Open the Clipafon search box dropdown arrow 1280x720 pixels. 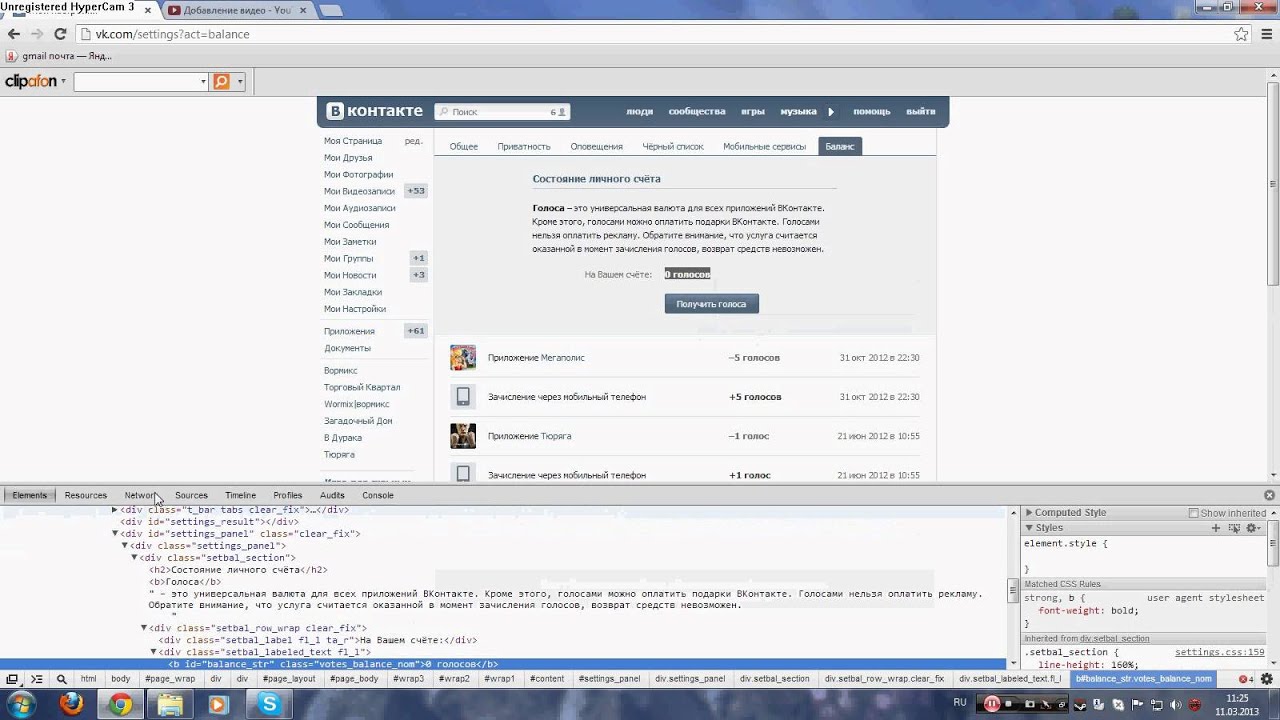pos(203,82)
